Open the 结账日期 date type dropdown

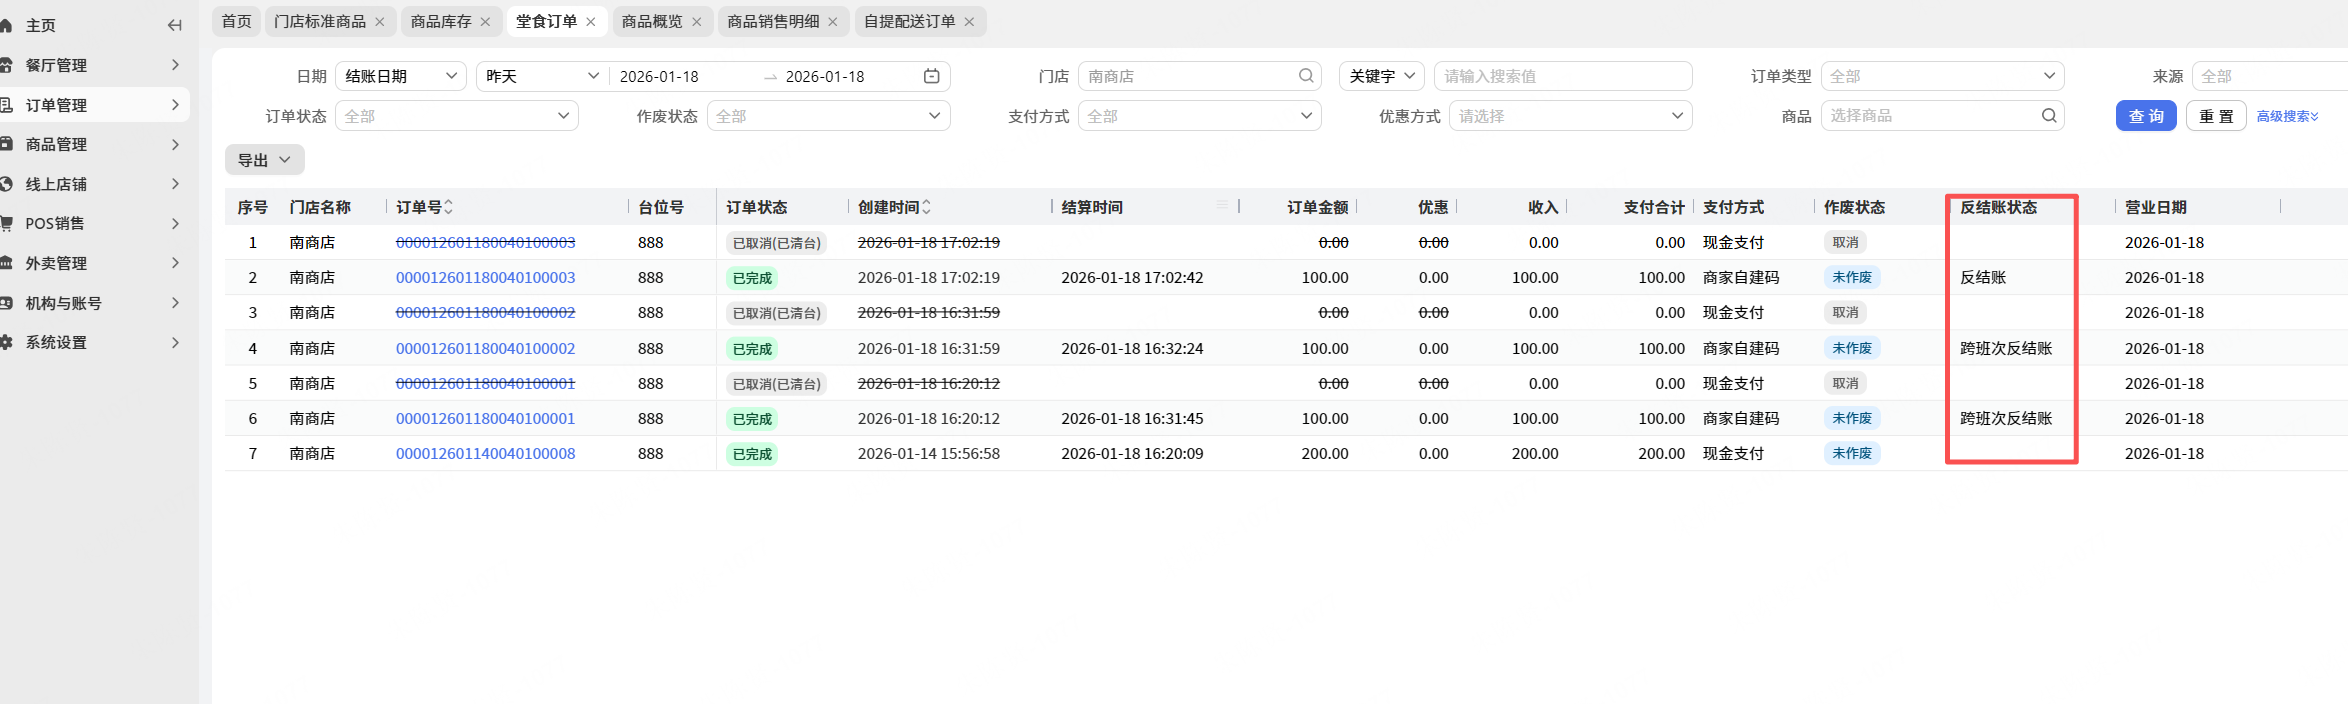point(401,76)
